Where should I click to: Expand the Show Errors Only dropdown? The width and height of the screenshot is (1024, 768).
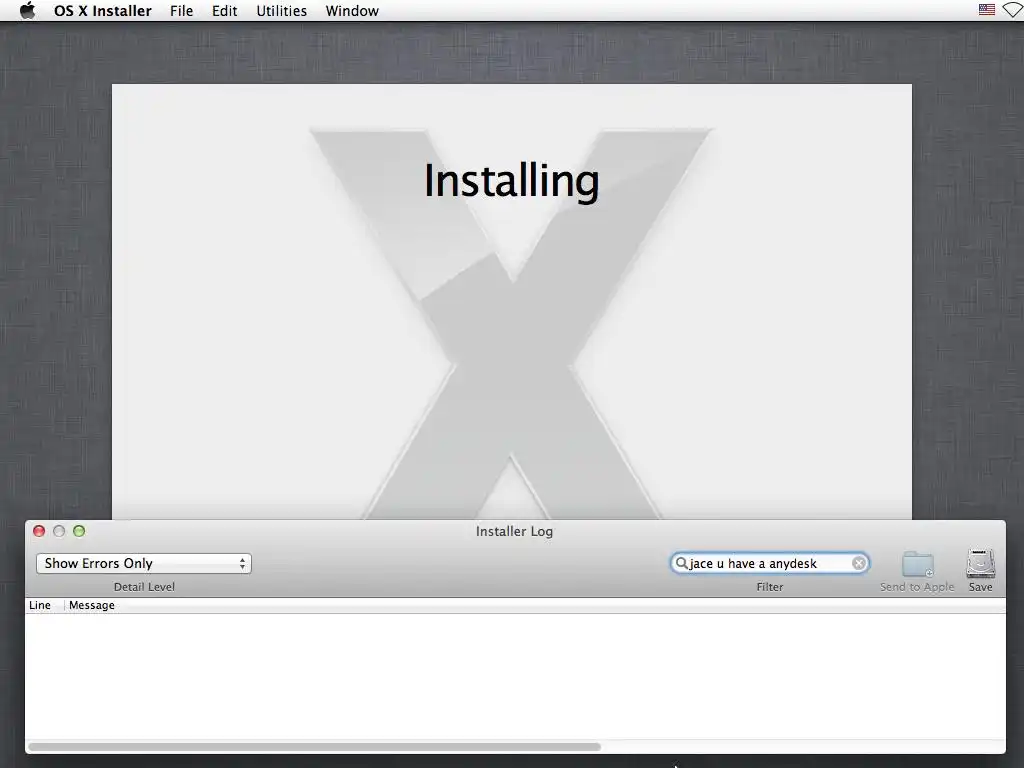click(x=144, y=564)
